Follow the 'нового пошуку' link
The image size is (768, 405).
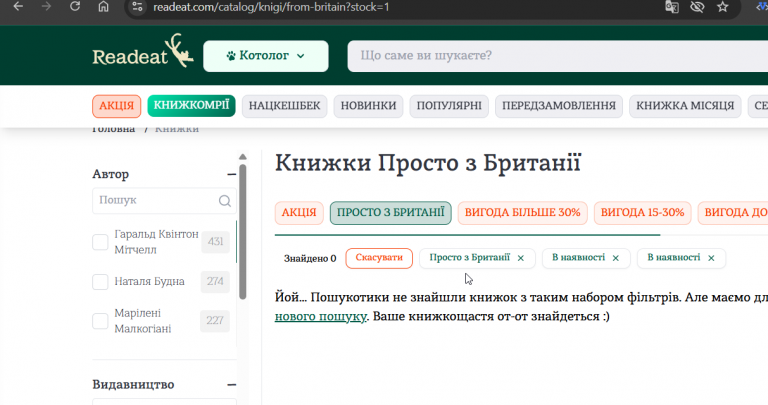[x=320, y=316]
